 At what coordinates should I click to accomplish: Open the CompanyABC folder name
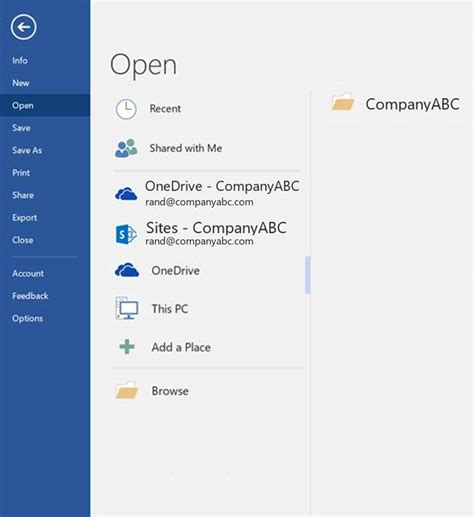[x=413, y=104]
